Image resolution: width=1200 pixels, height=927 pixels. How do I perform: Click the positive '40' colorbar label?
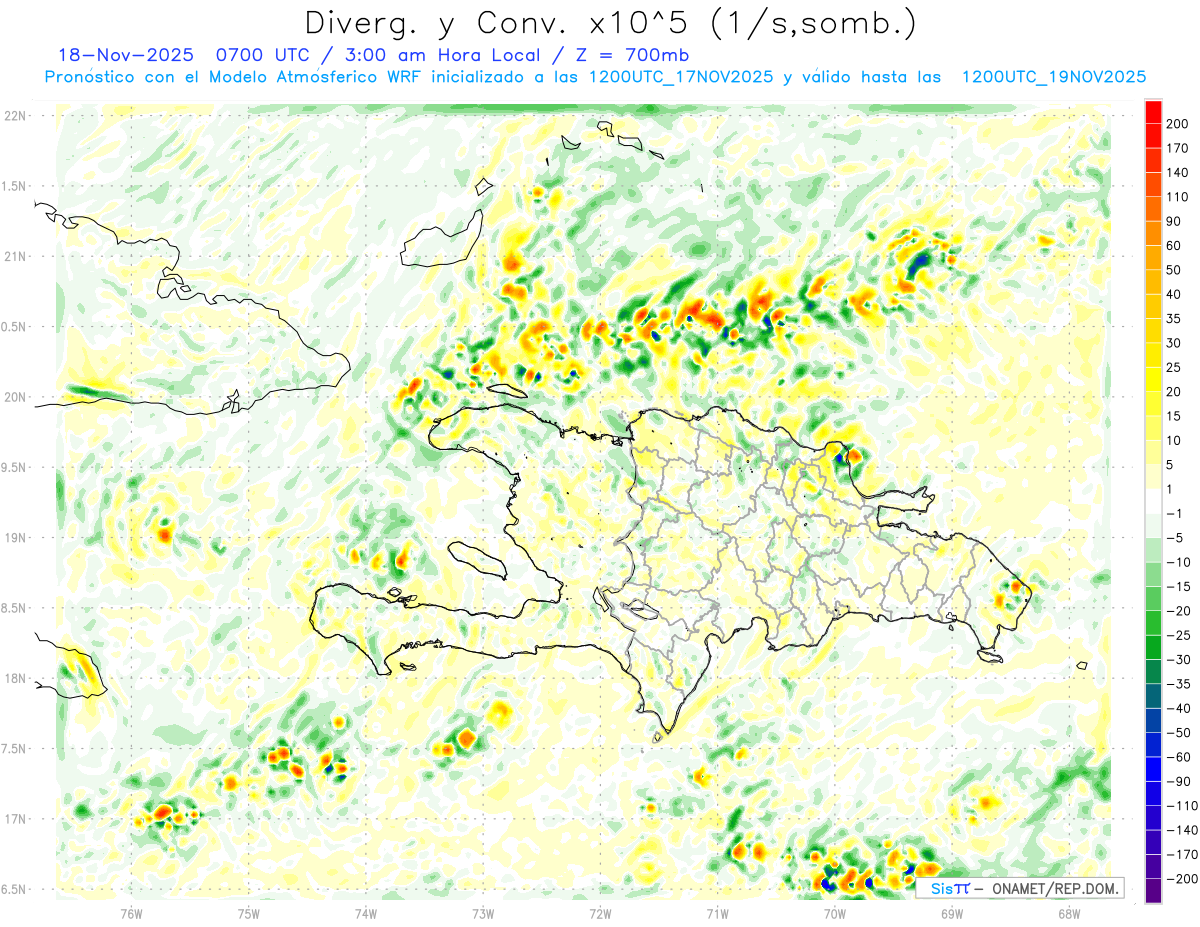click(1174, 295)
